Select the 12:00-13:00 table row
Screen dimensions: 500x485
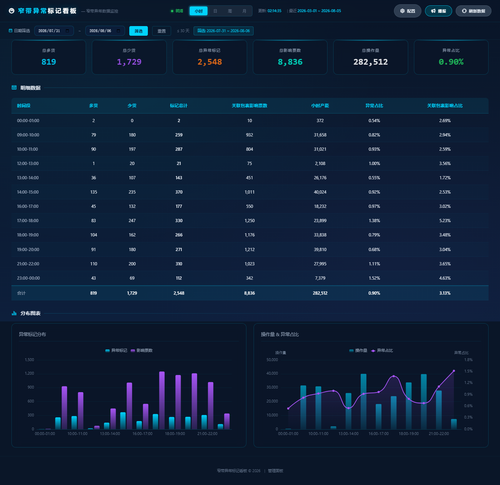coord(250,164)
